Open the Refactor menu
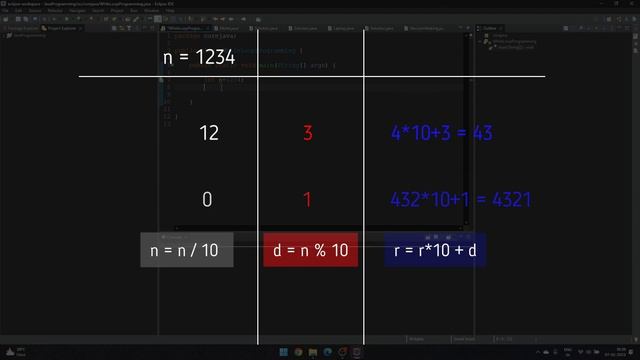The image size is (640, 360). [x=55, y=11]
